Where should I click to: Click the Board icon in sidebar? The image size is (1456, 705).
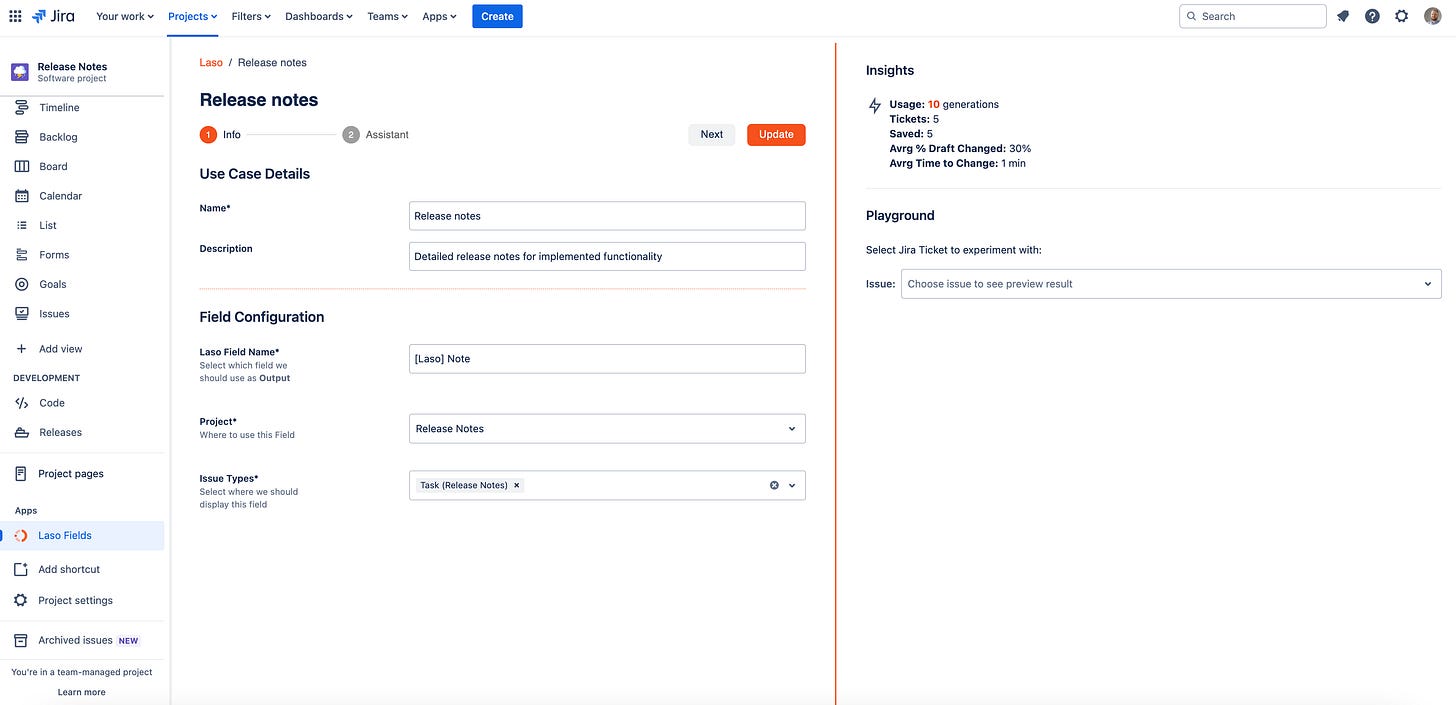click(x=21, y=166)
